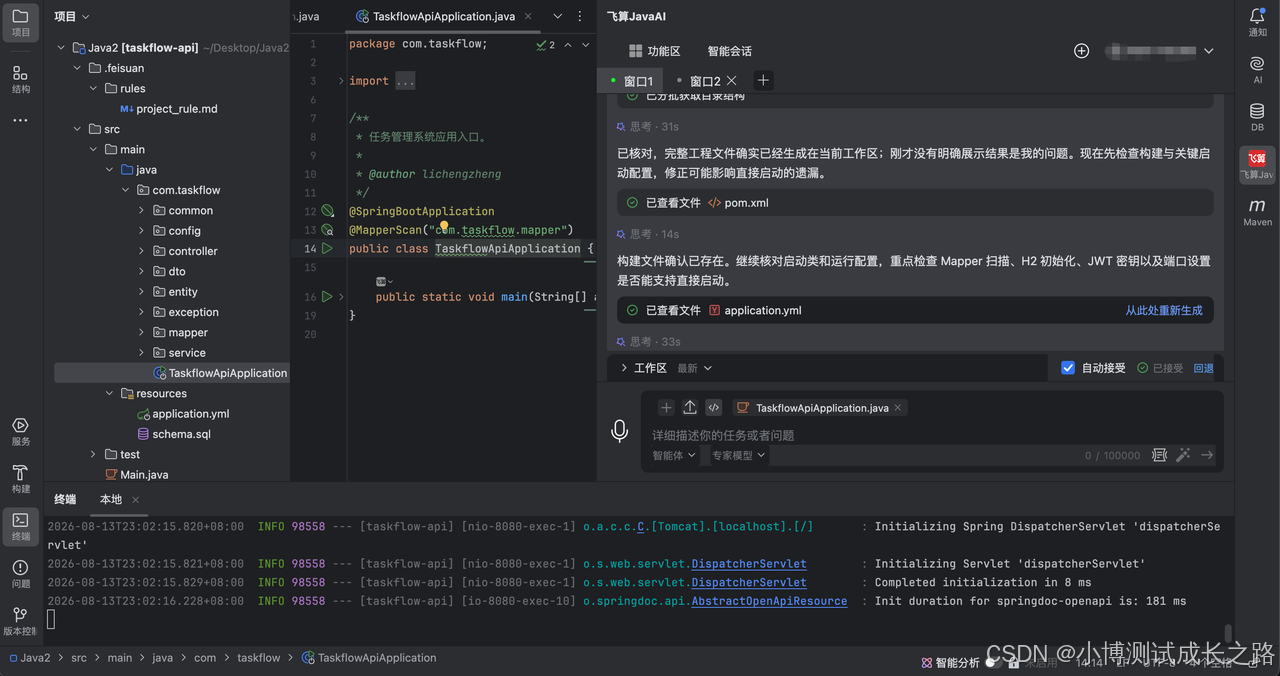Click the 从此处重新生成 link

pos(1164,311)
